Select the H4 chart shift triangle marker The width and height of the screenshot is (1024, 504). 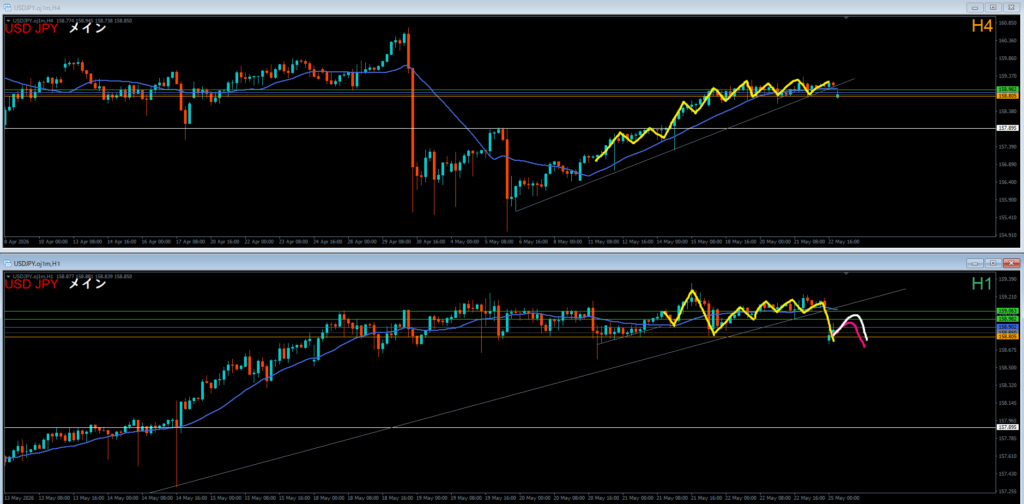point(847,19)
